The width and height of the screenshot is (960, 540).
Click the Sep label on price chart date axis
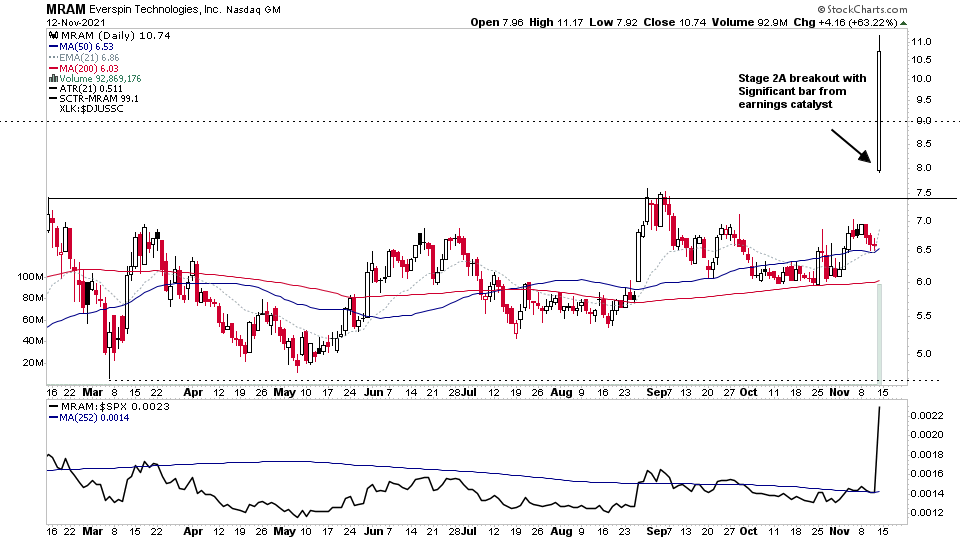656,392
